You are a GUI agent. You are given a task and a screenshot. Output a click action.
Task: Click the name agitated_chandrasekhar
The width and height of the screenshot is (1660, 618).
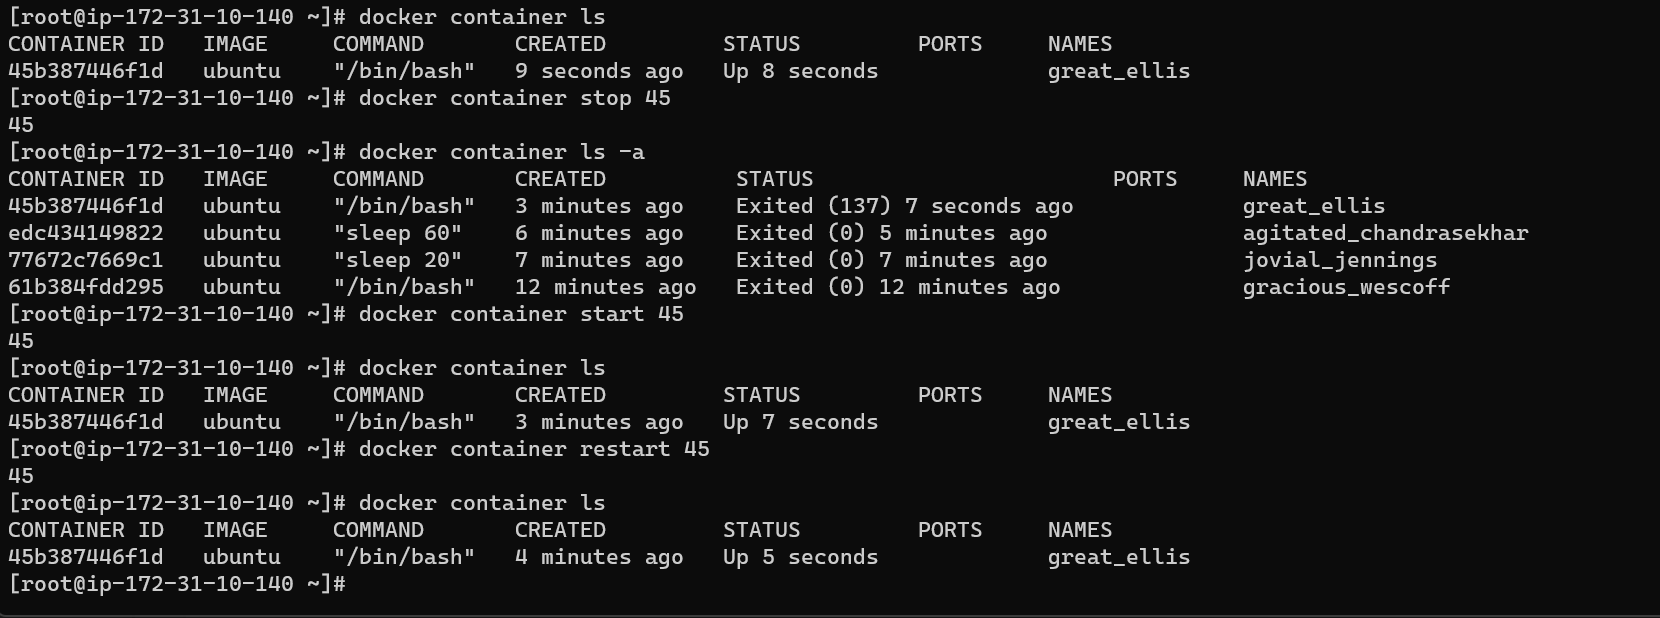pyautogui.click(x=1386, y=234)
